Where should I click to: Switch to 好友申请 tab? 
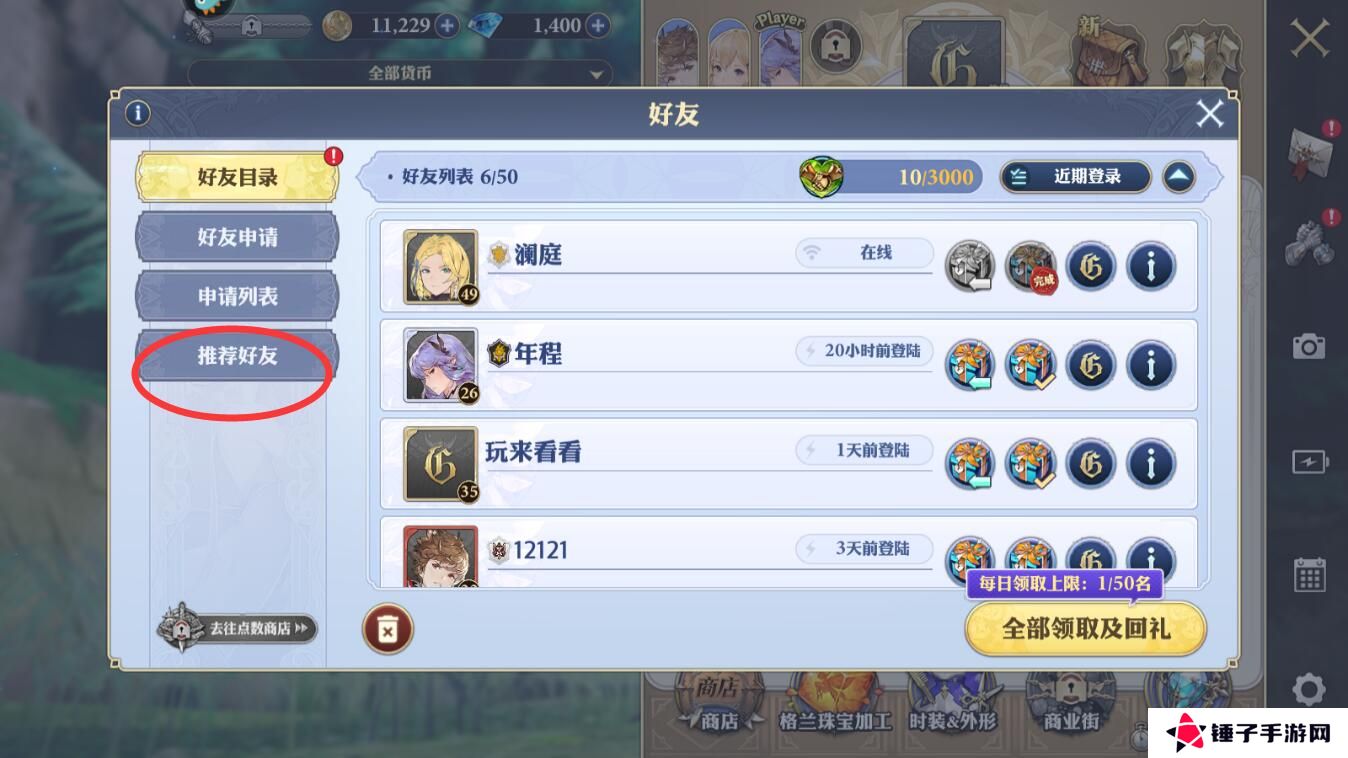click(237, 237)
